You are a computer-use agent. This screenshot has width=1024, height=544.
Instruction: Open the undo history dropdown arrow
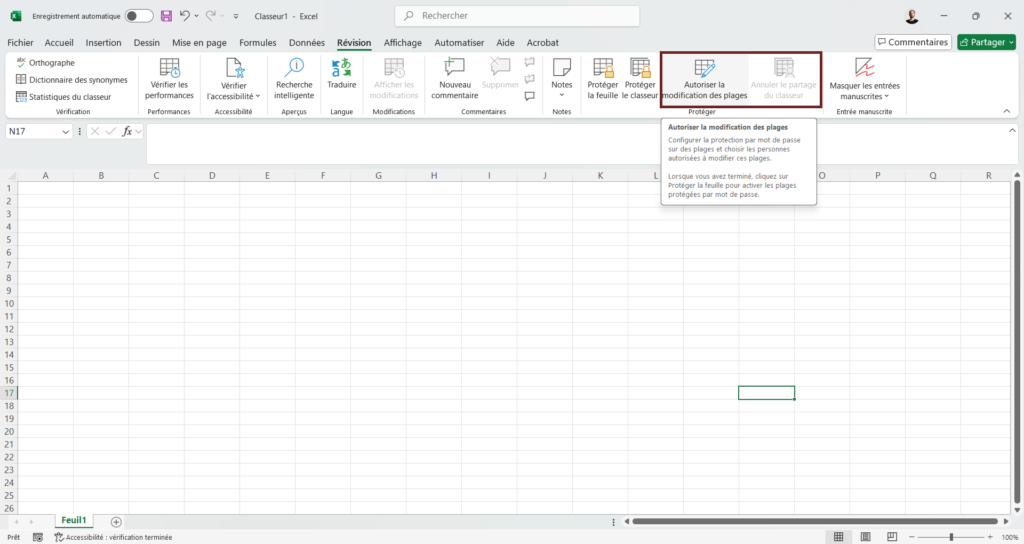click(x=197, y=16)
